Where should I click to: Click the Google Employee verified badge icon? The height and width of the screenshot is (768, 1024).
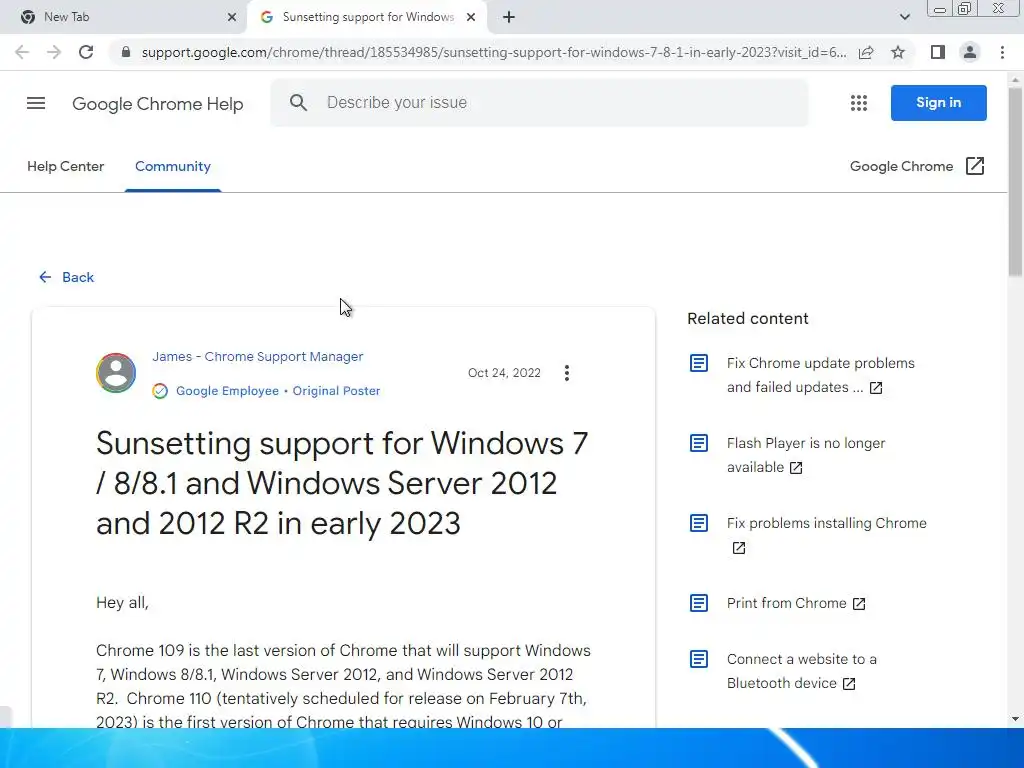(160, 391)
